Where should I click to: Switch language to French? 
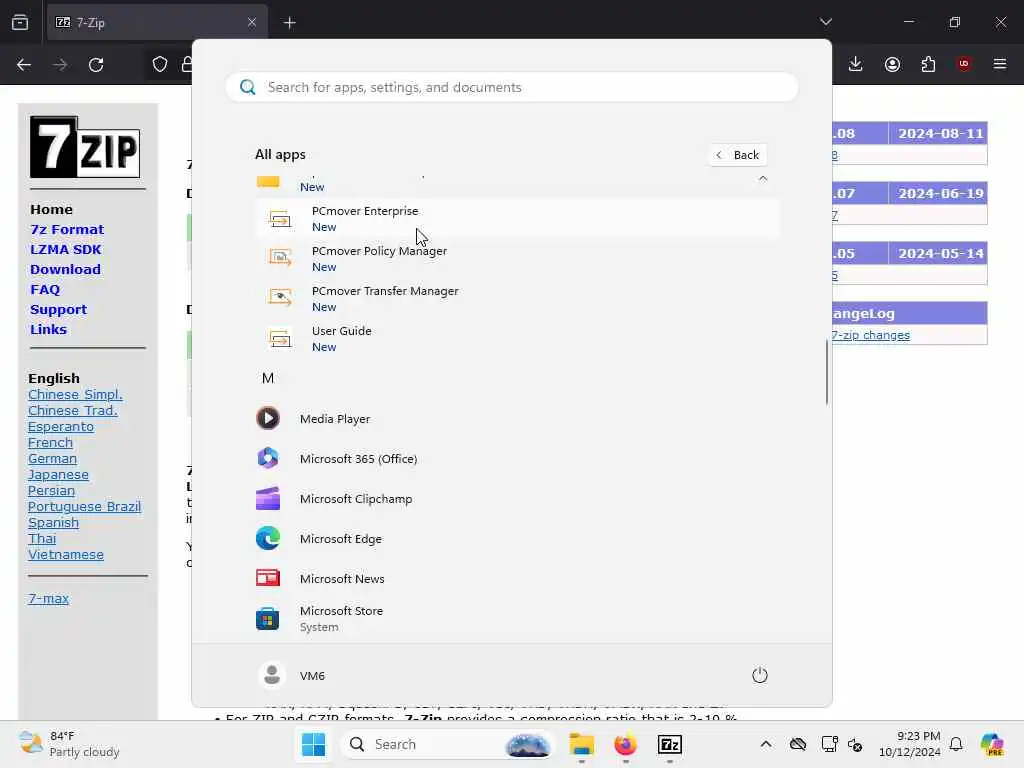tap(50, 442)
